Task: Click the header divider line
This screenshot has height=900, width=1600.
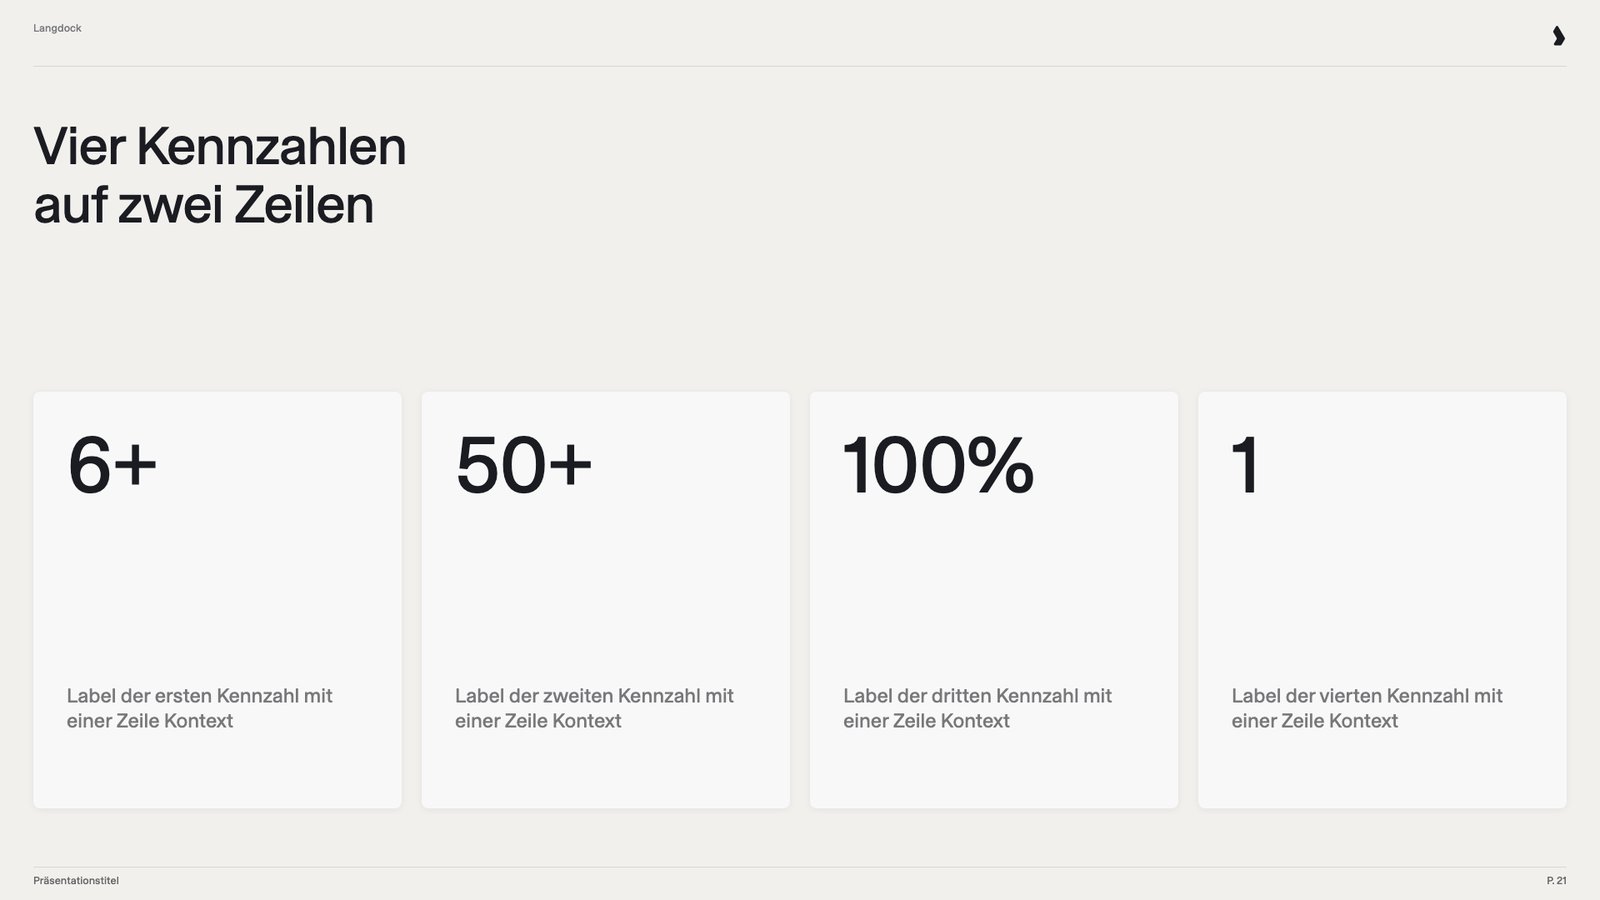Action: (800, 66)
